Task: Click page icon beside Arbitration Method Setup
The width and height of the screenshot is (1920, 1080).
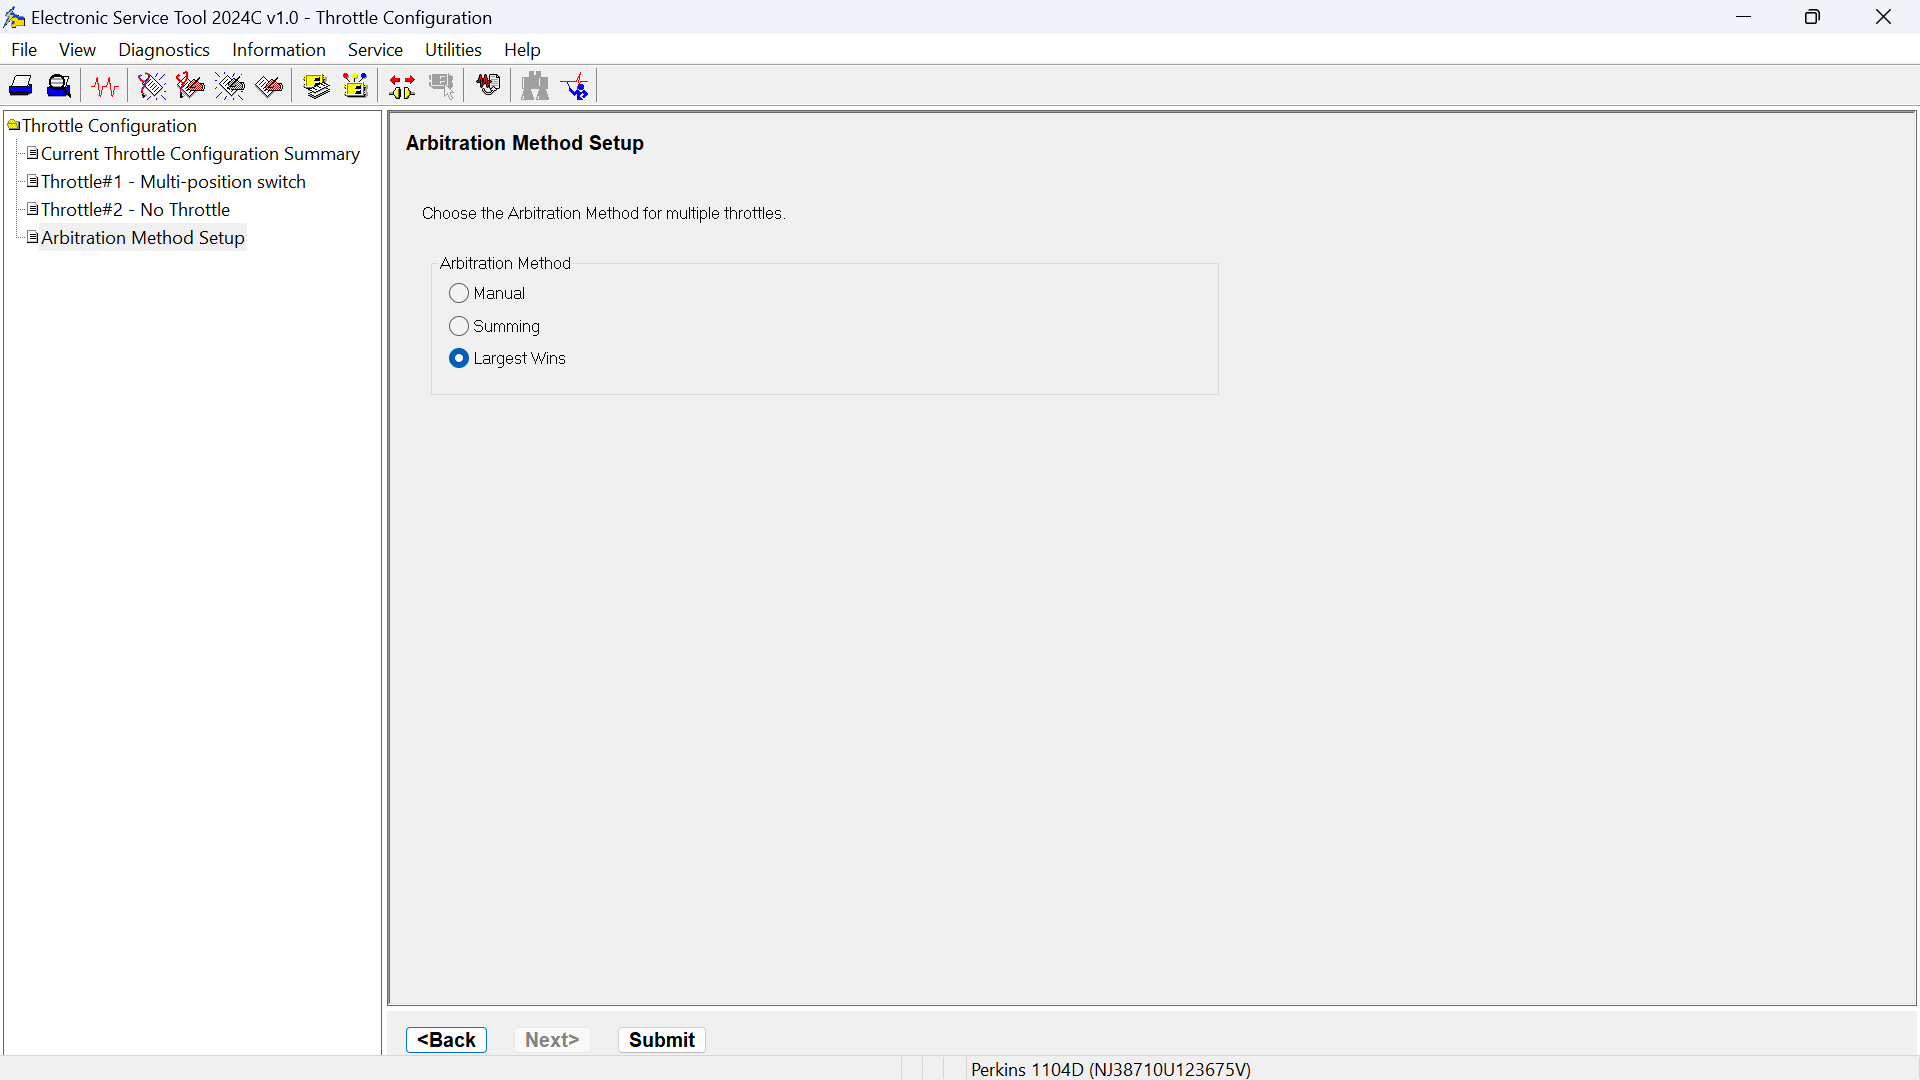Action: (32, 237)
